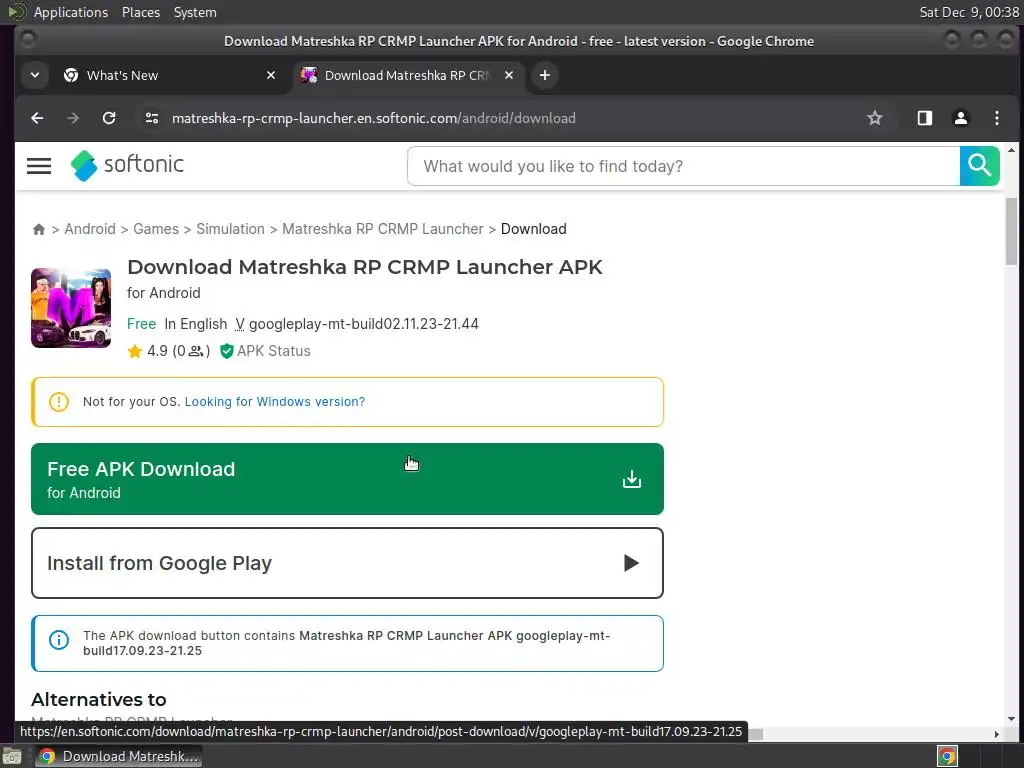
Task: Click the show desktop icon in taskbar
Action: pos(12,756)
